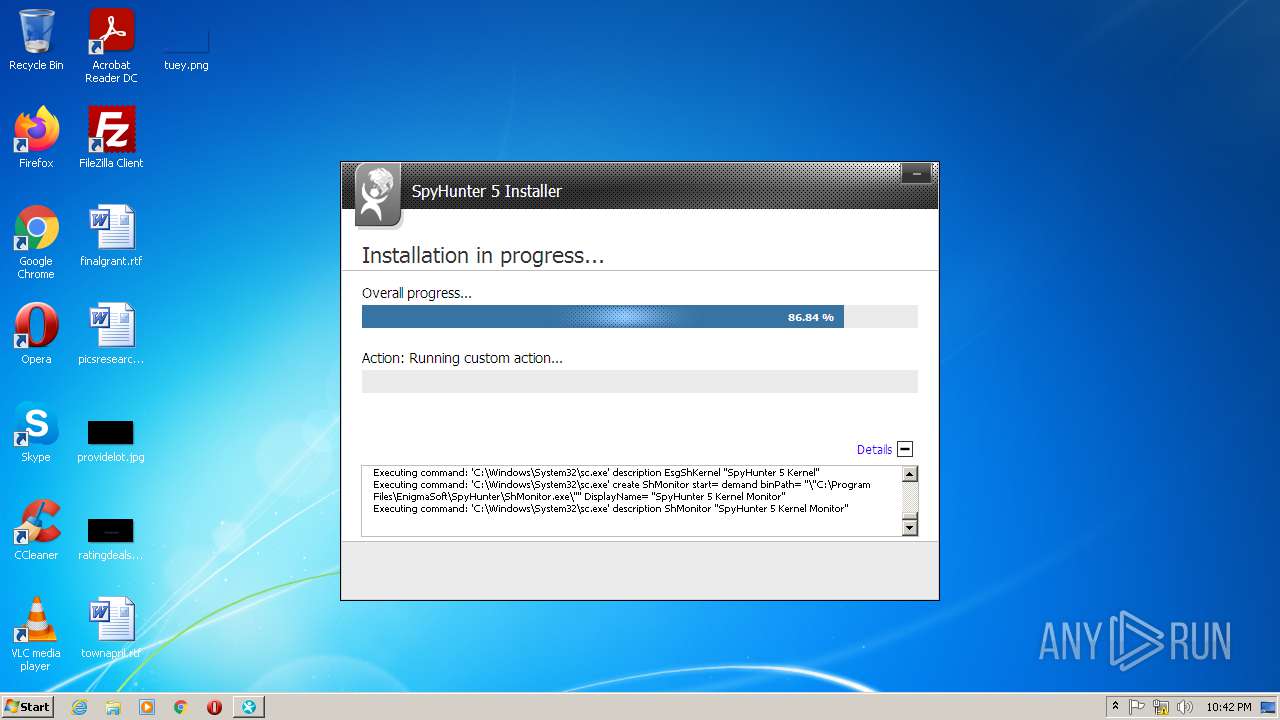Open the Opera browser shortcut
Screen dimensions: 1280x720
click(36, 334)
